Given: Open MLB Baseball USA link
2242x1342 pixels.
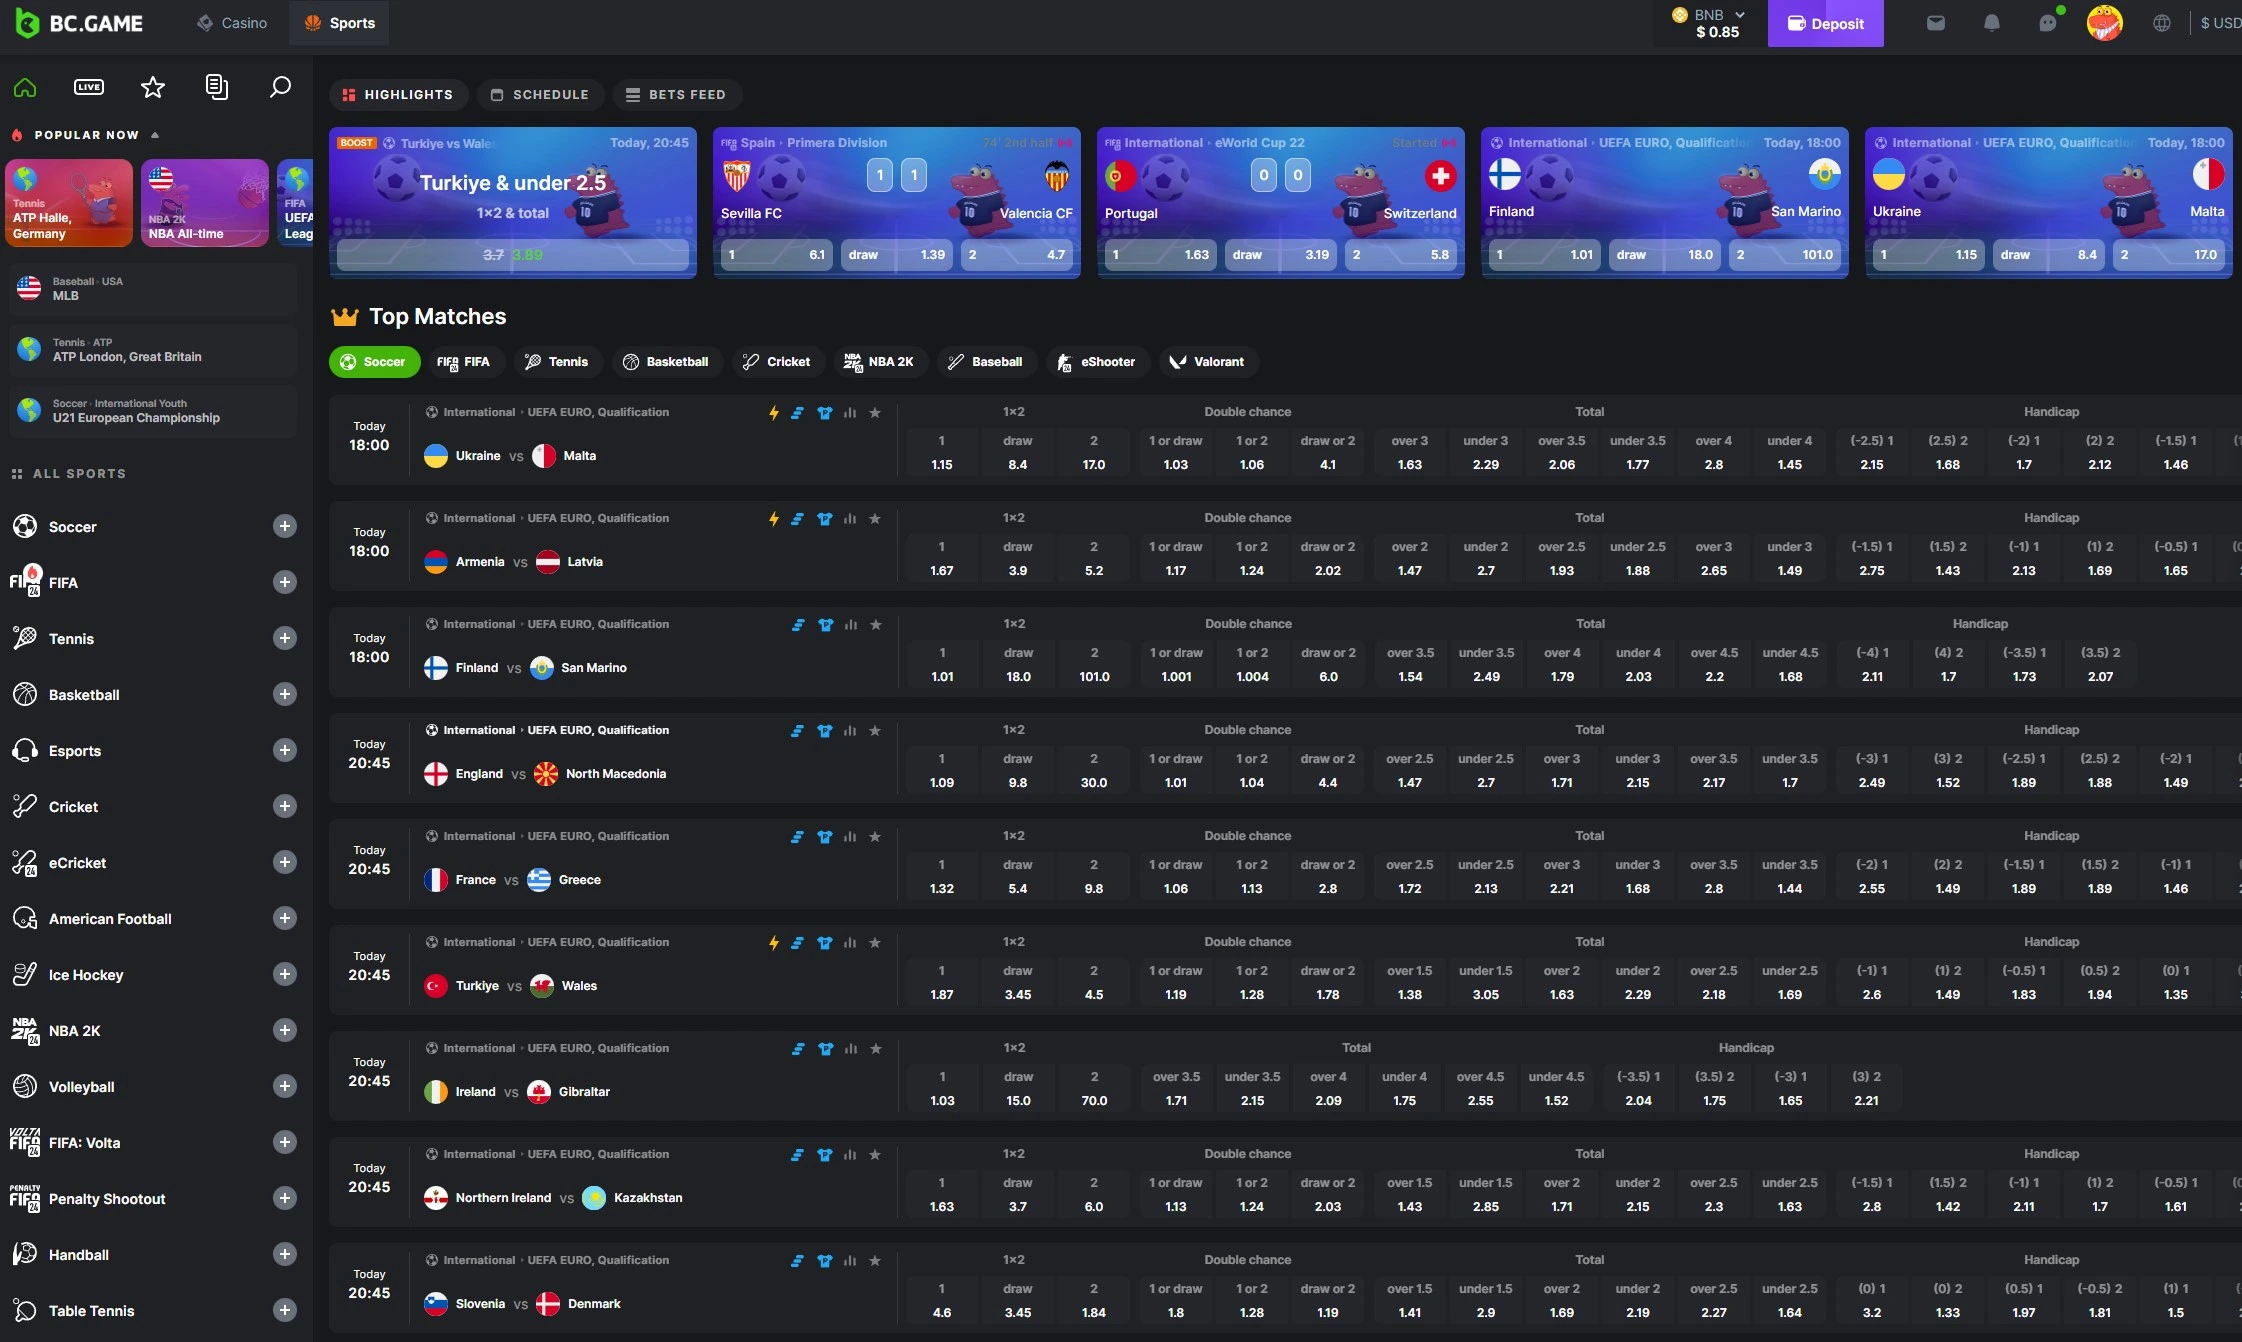Looking at the screenshot, I should pos(153,289).
